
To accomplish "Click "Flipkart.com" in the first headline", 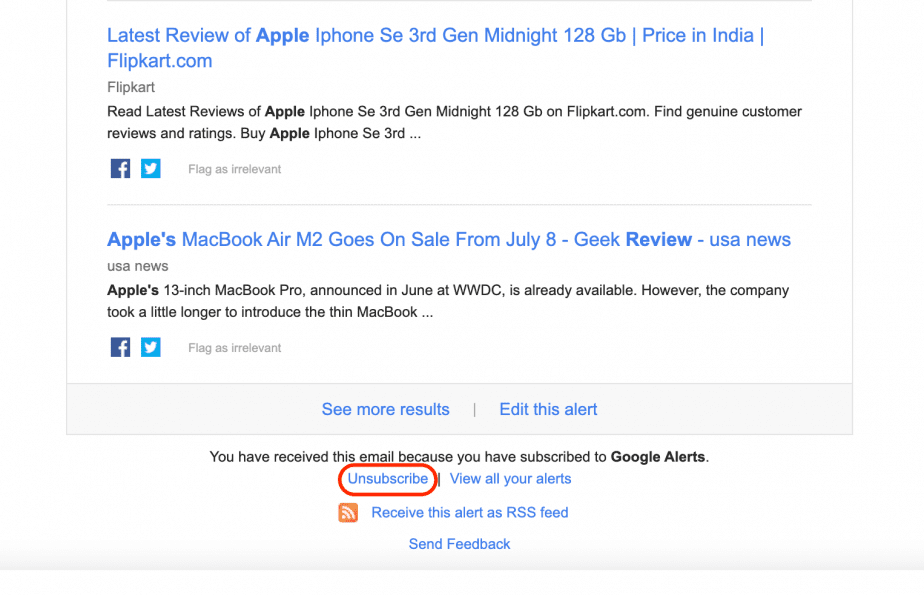I will [x=159, y=60].
